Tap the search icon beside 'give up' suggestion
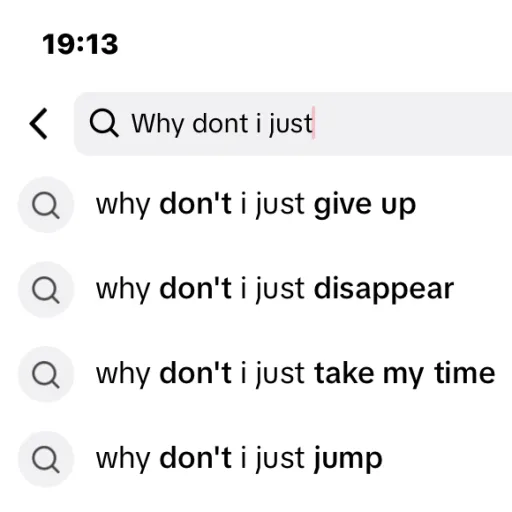 point(46,205)
